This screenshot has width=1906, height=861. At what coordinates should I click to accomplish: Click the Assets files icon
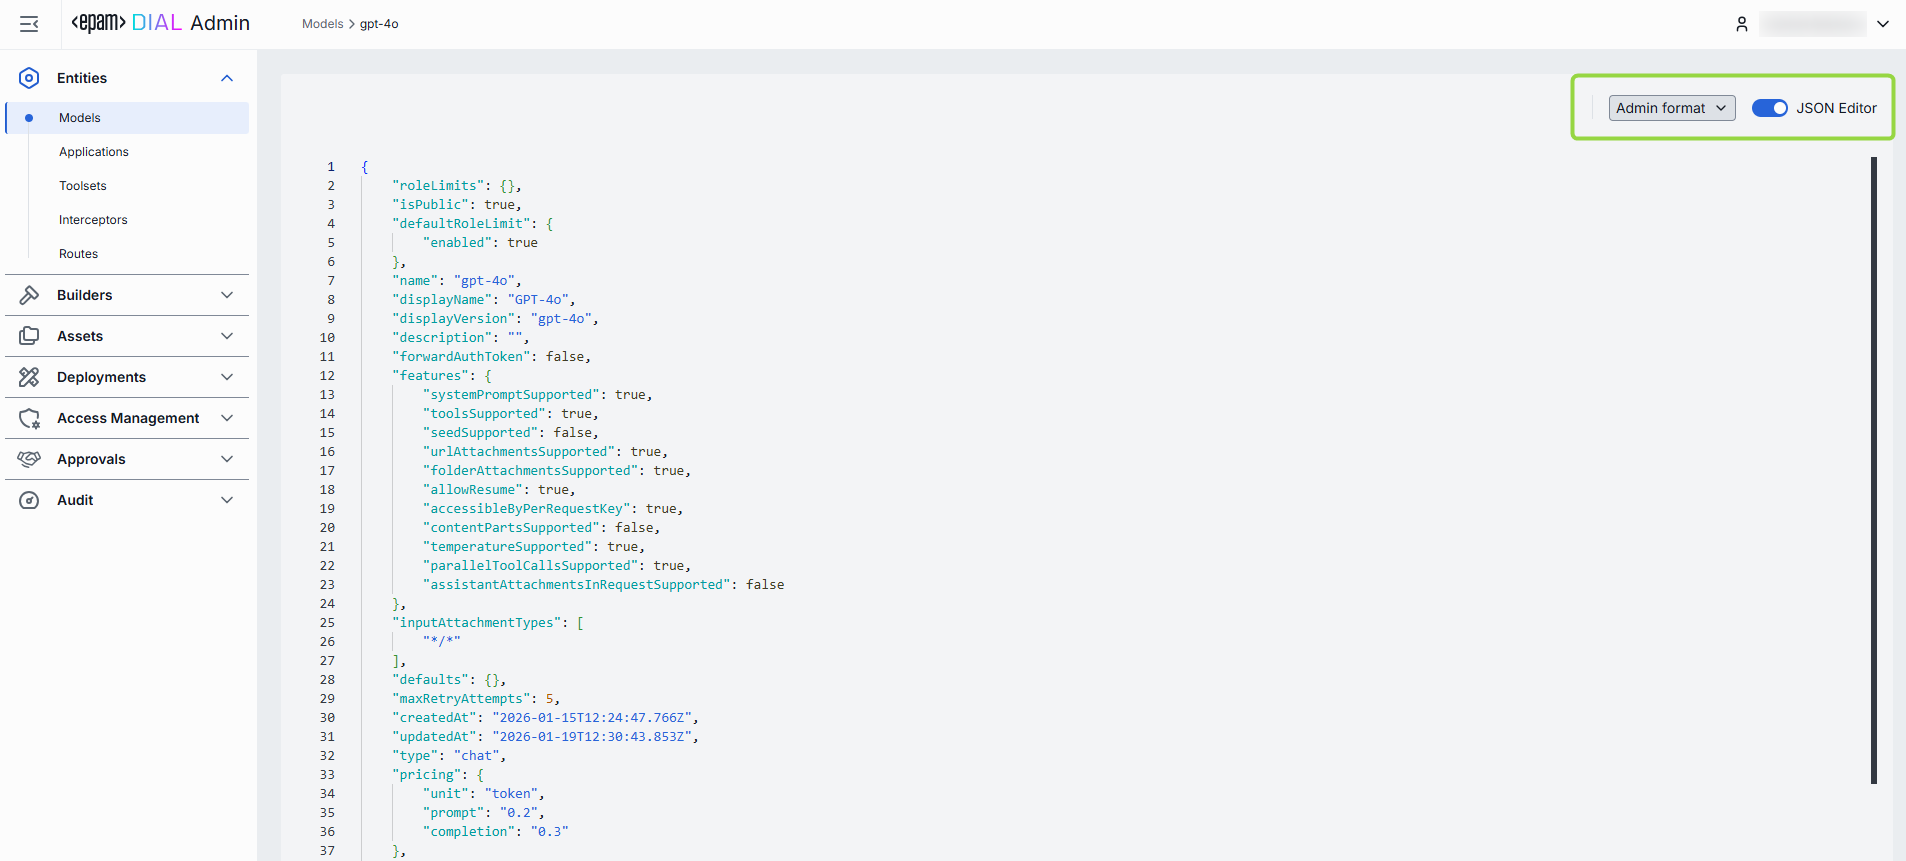(x=29, y=336)
